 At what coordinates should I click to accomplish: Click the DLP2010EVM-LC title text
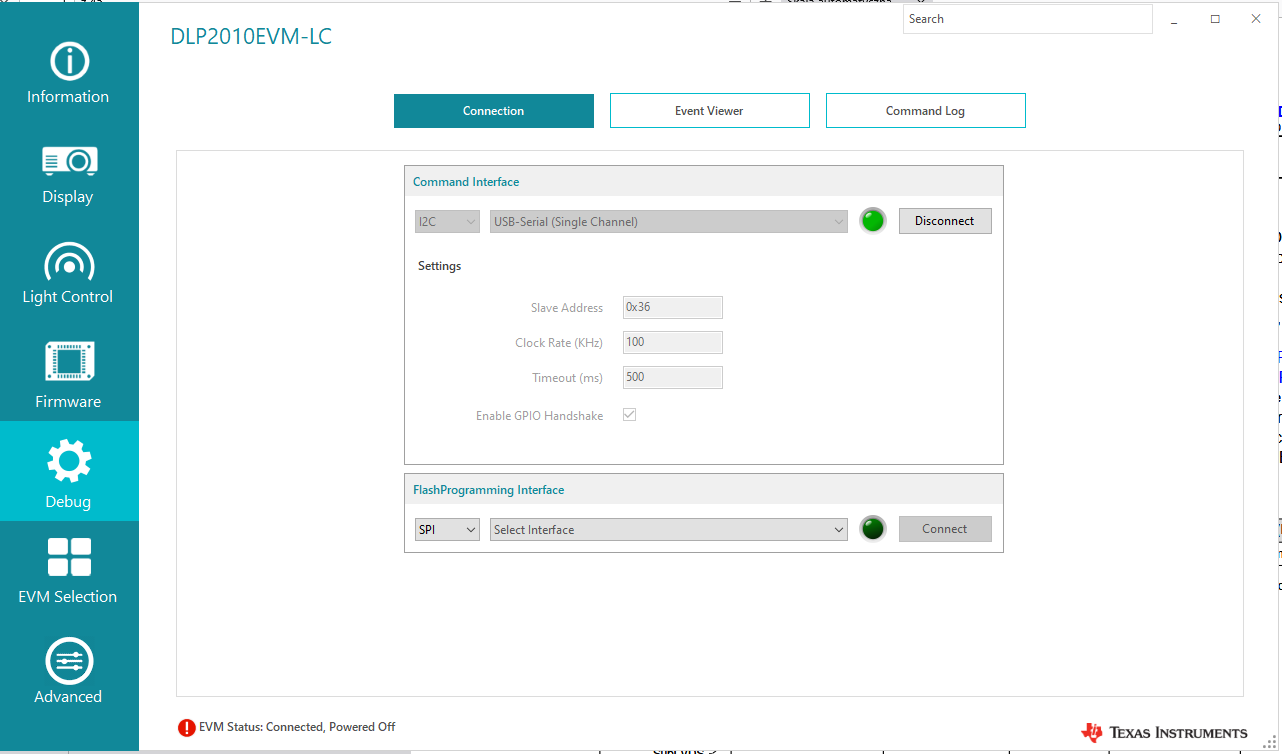pyautogui.click(x=251, y=37)
